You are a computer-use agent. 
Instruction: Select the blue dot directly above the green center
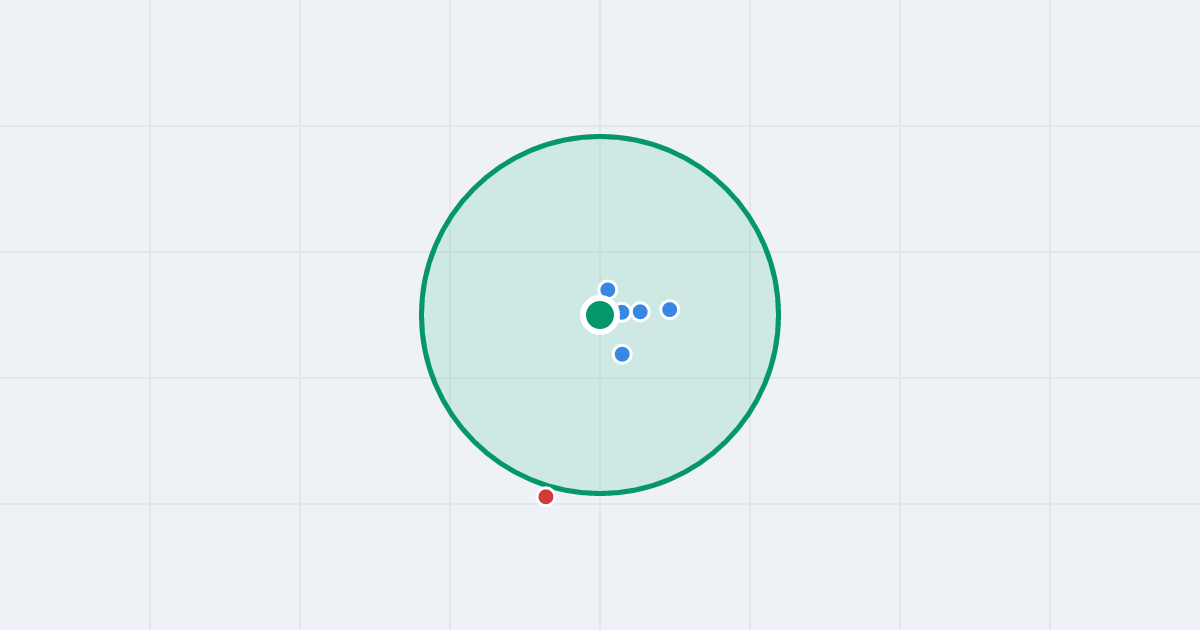tap(608, 290)
